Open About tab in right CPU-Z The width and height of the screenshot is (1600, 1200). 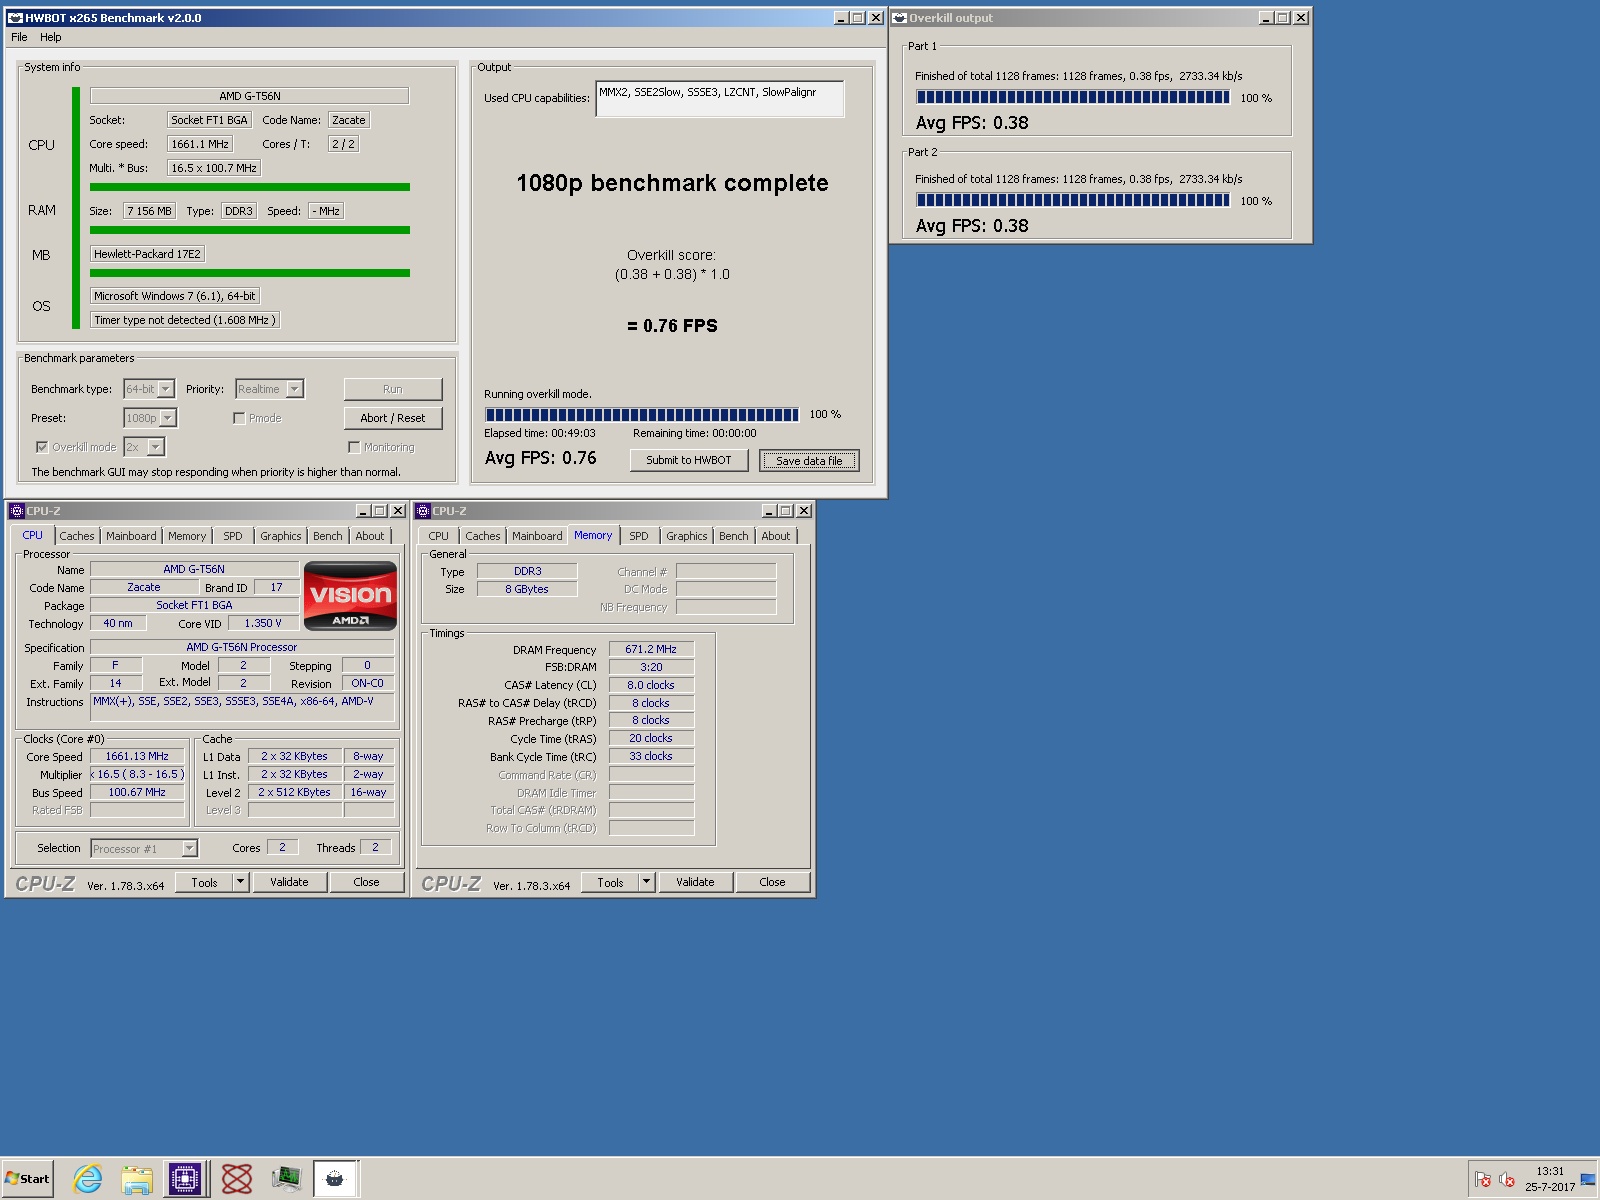point(776,536)
